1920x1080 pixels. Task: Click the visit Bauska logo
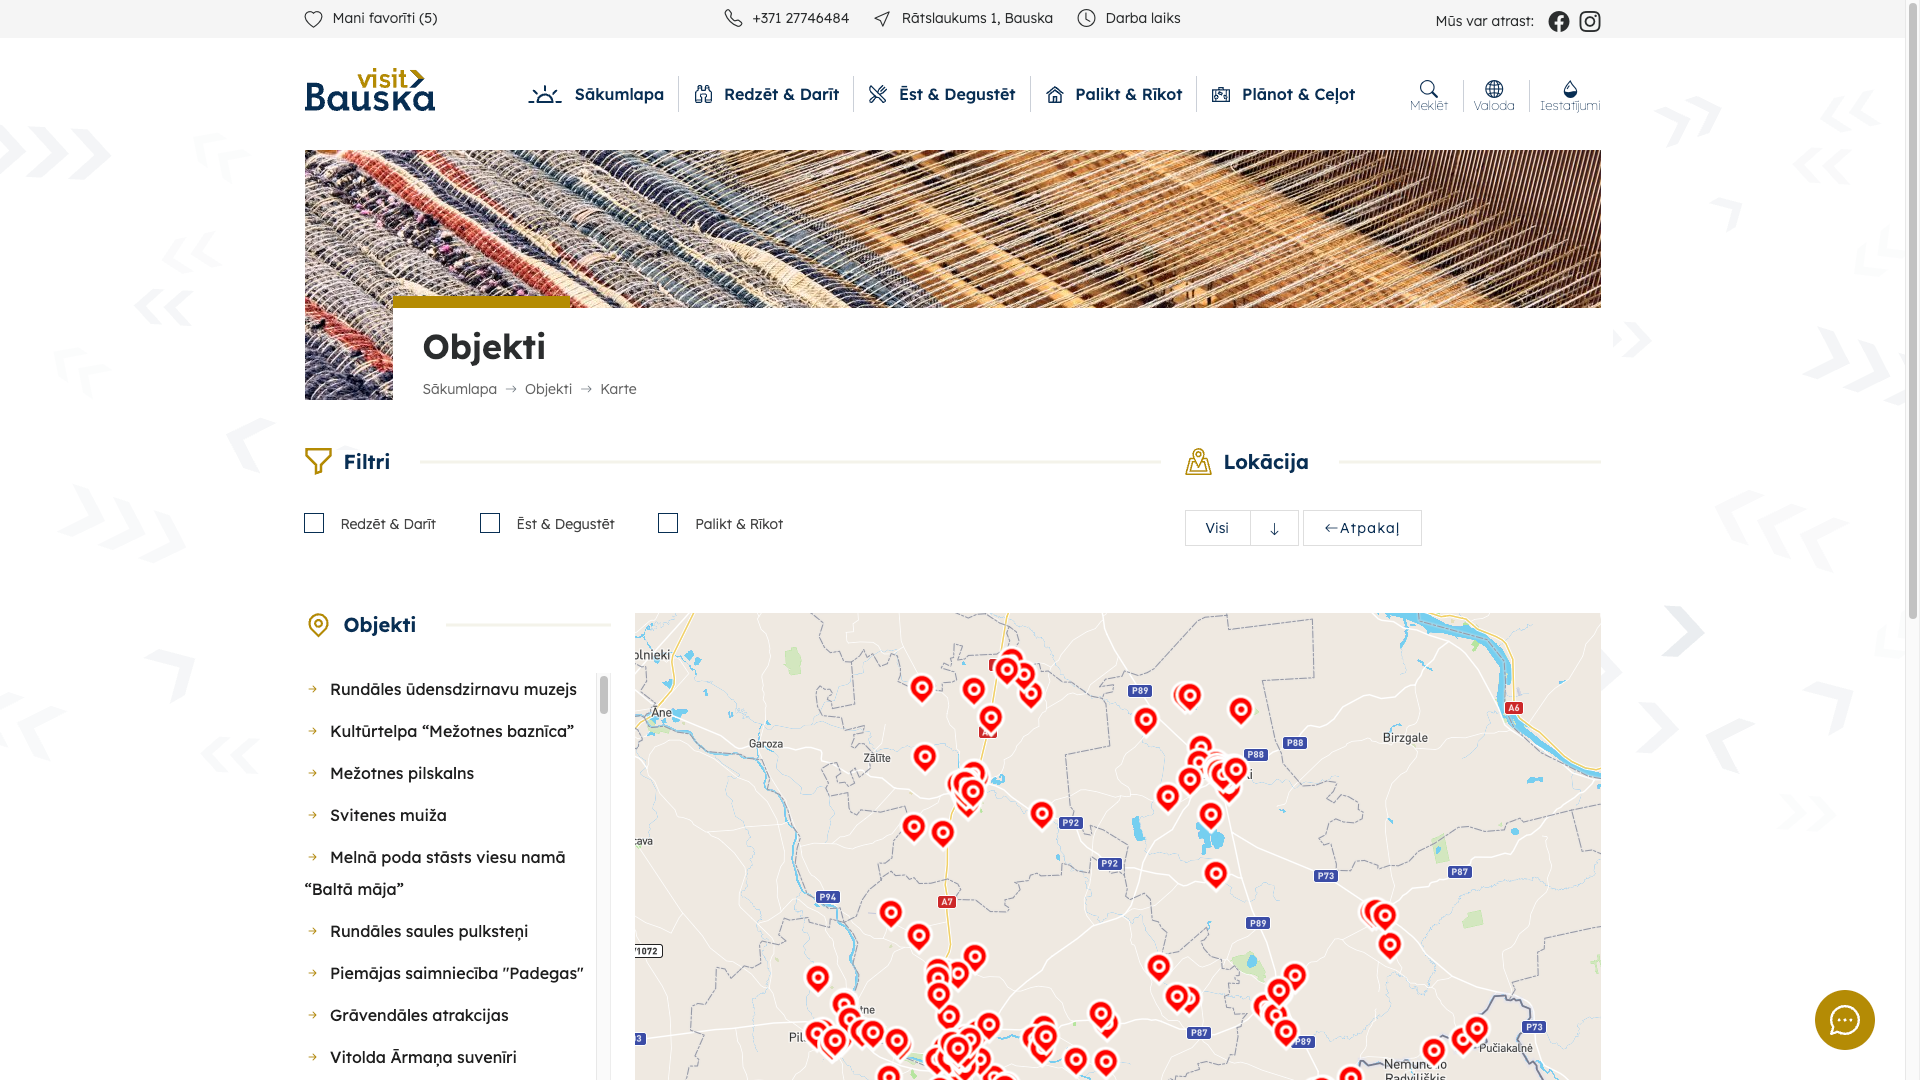coord(369,90)
